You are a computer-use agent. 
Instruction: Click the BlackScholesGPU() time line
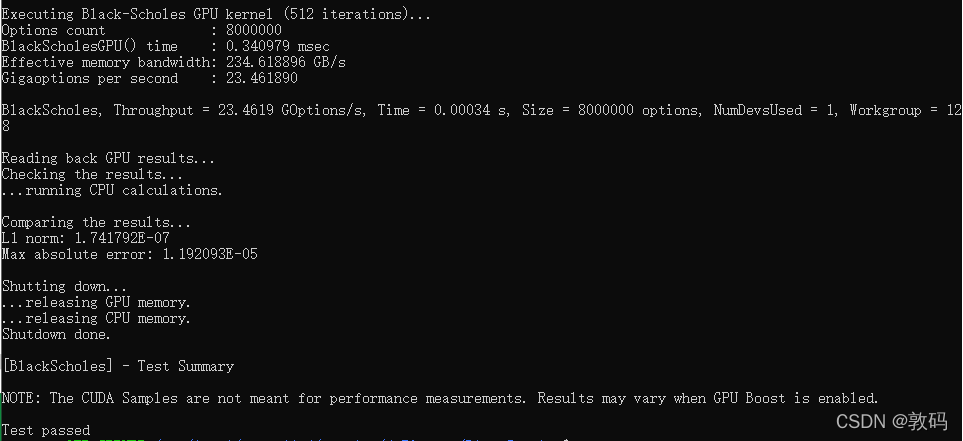[x=164, y=46]
